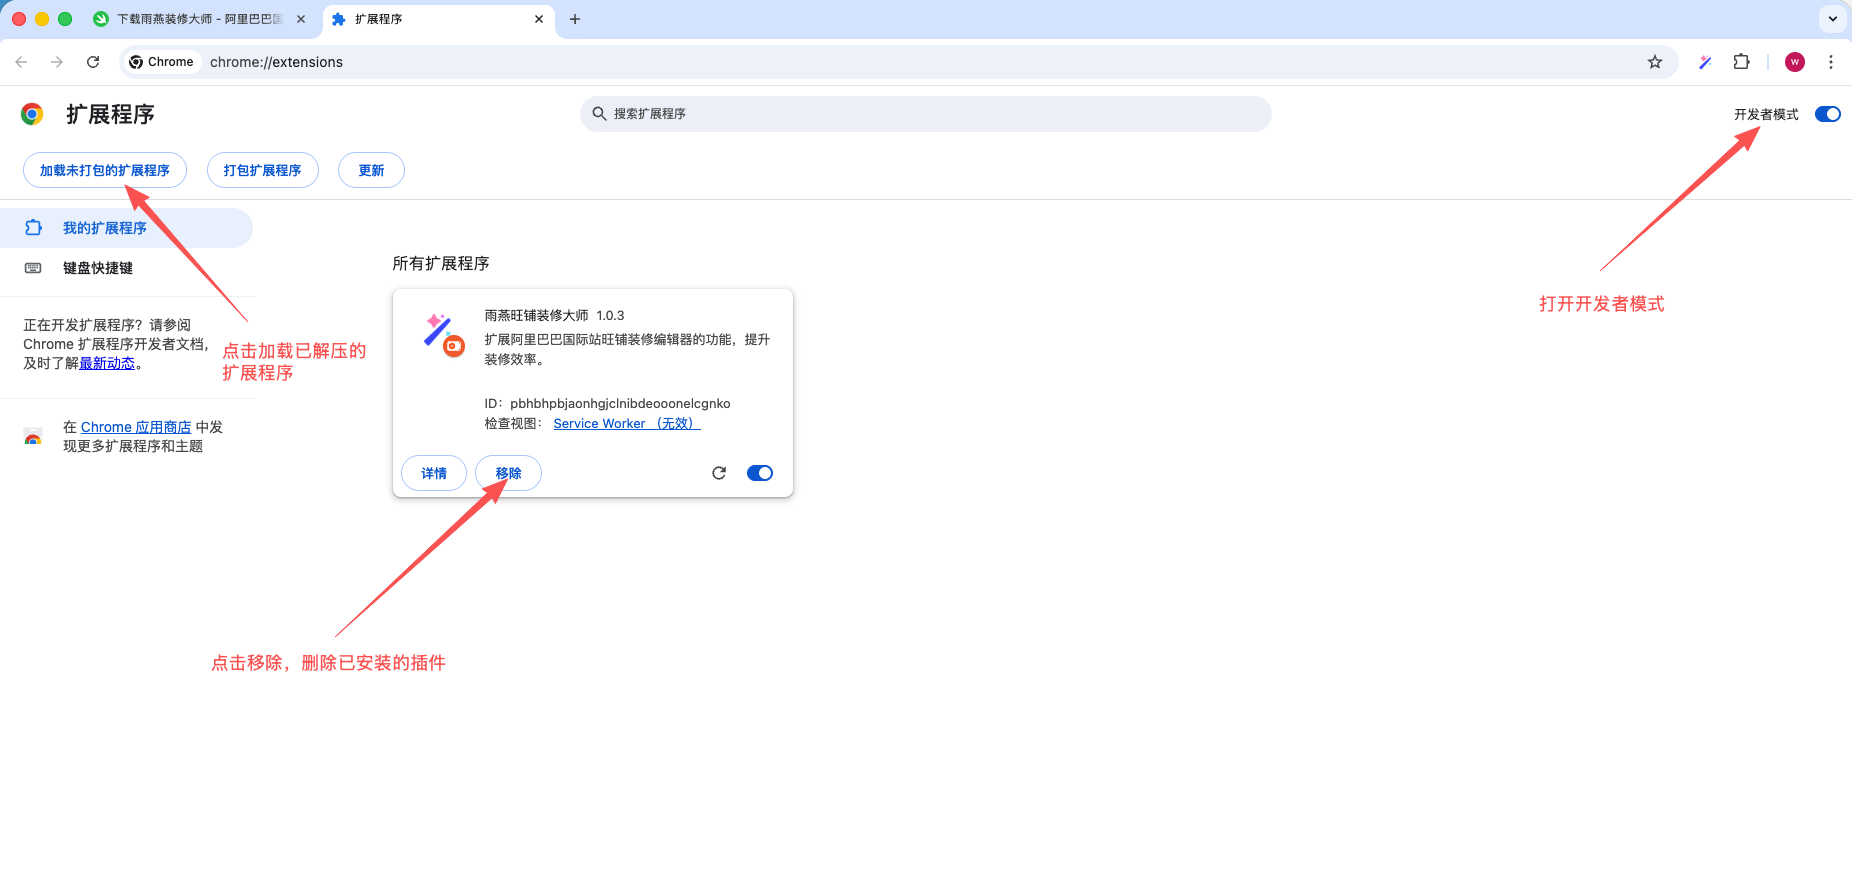Click the profile avatar icon

click(x=1795, y=62)
